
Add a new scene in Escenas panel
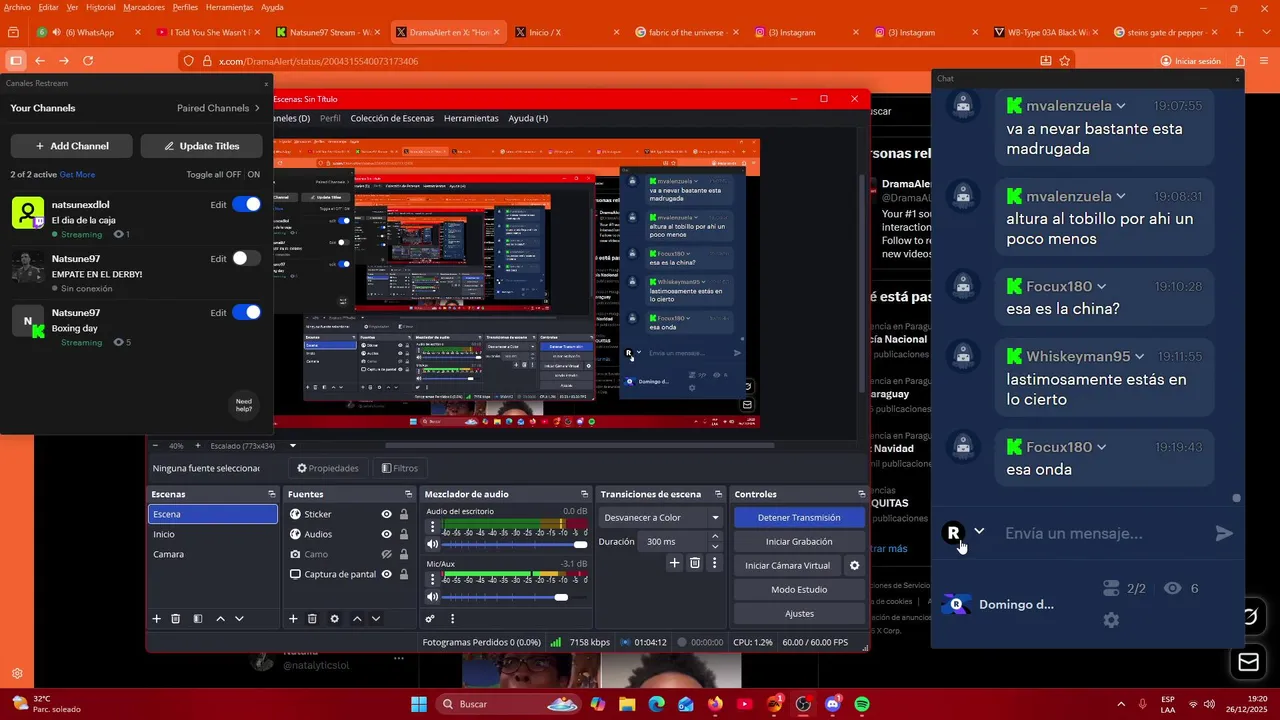click(x=156, y=619)
